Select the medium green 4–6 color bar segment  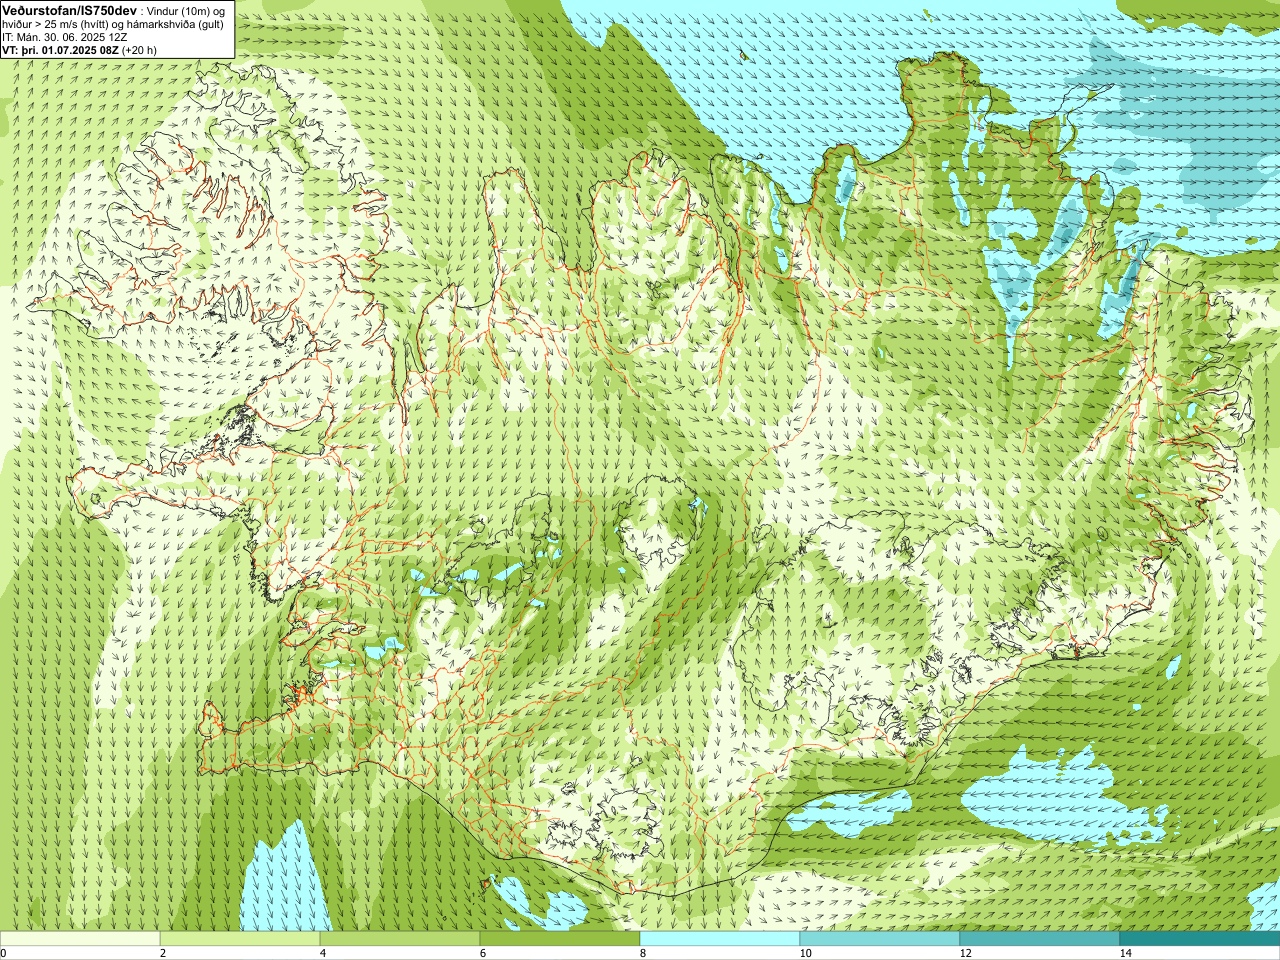[x=400, y=939]
